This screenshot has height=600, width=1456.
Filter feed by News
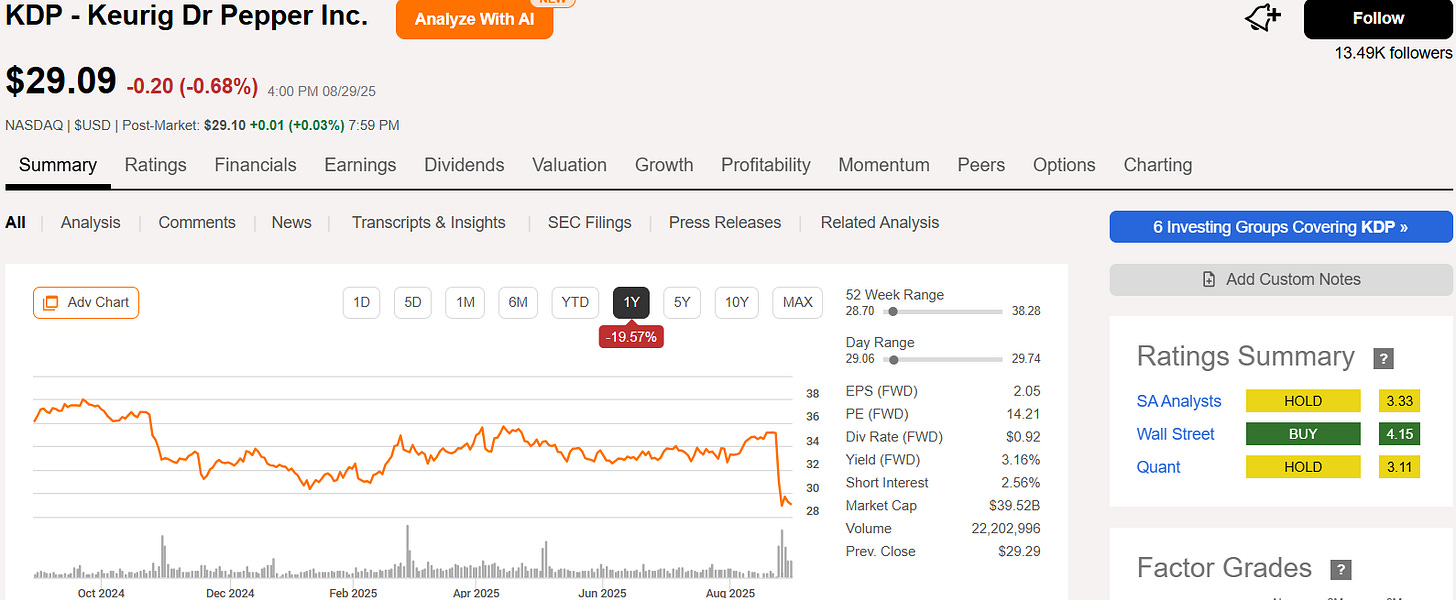pyautogui.click(x=291, y=222)
